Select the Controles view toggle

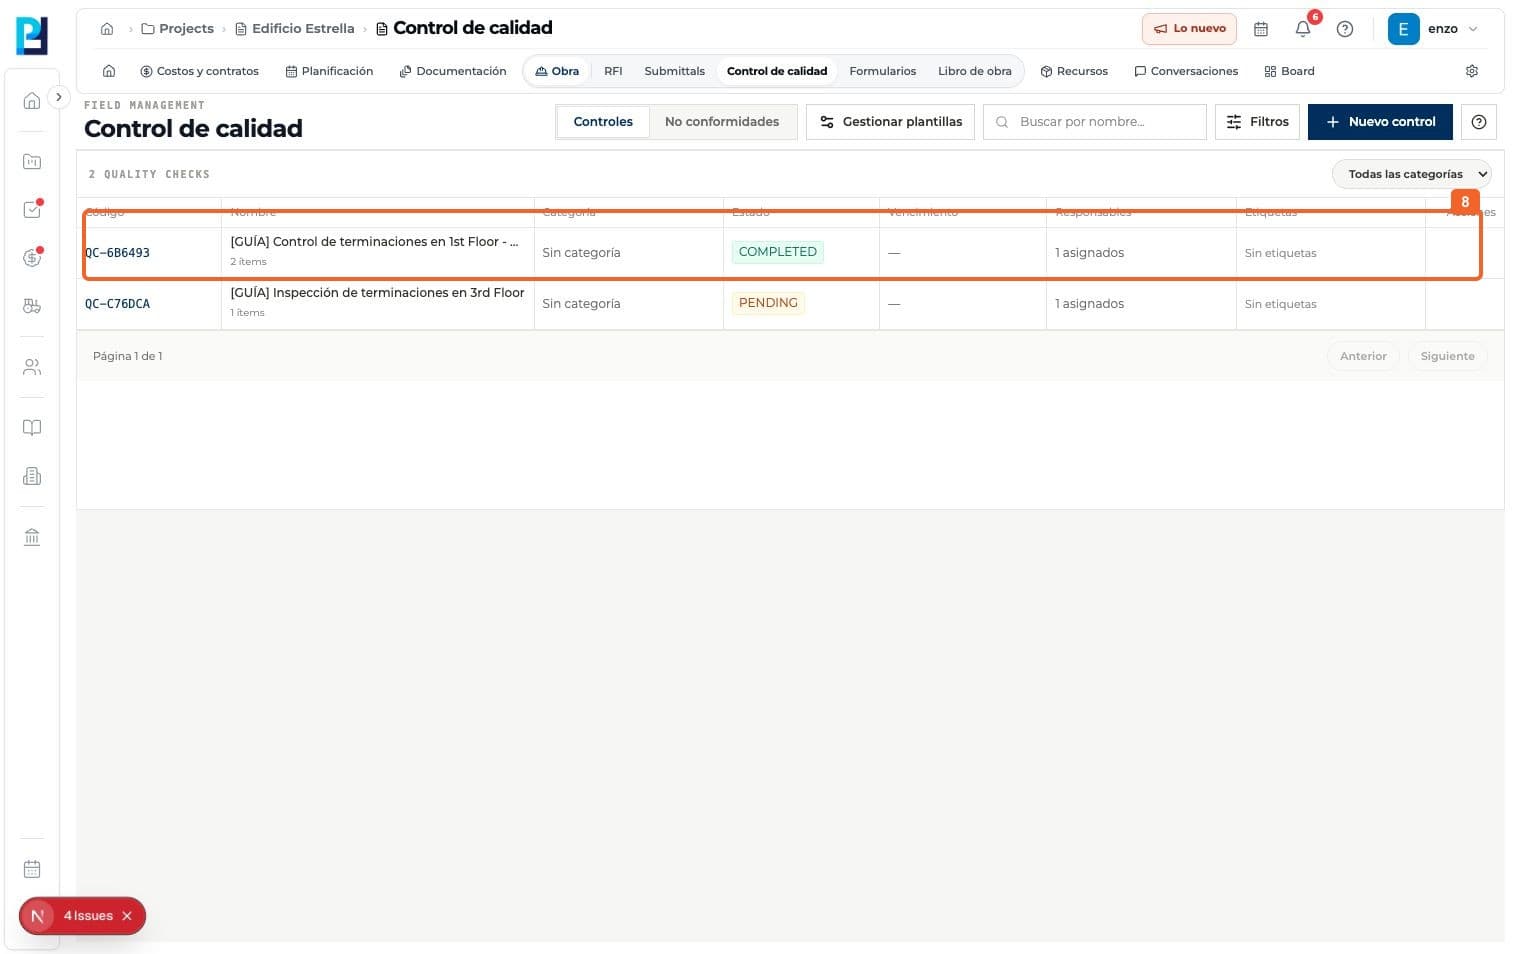(603, 122)
